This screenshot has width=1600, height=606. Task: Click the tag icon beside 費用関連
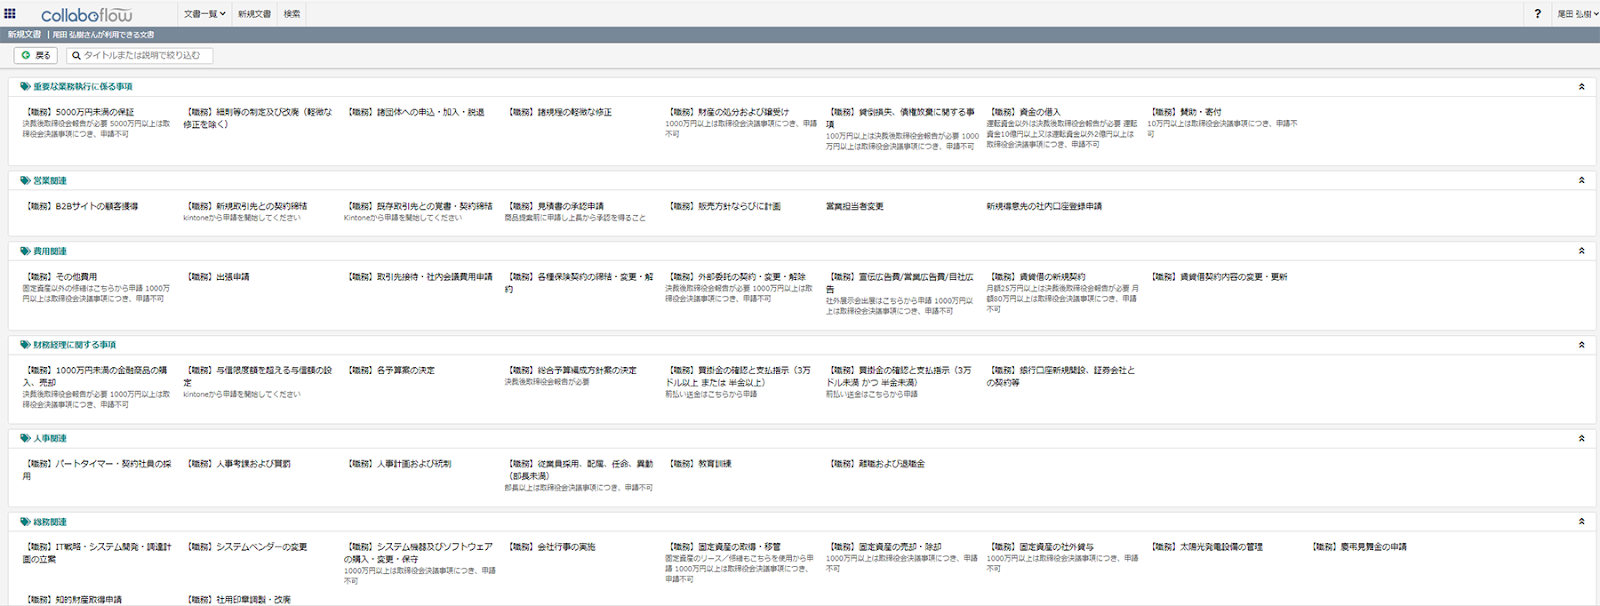click(x=25, y=251)
